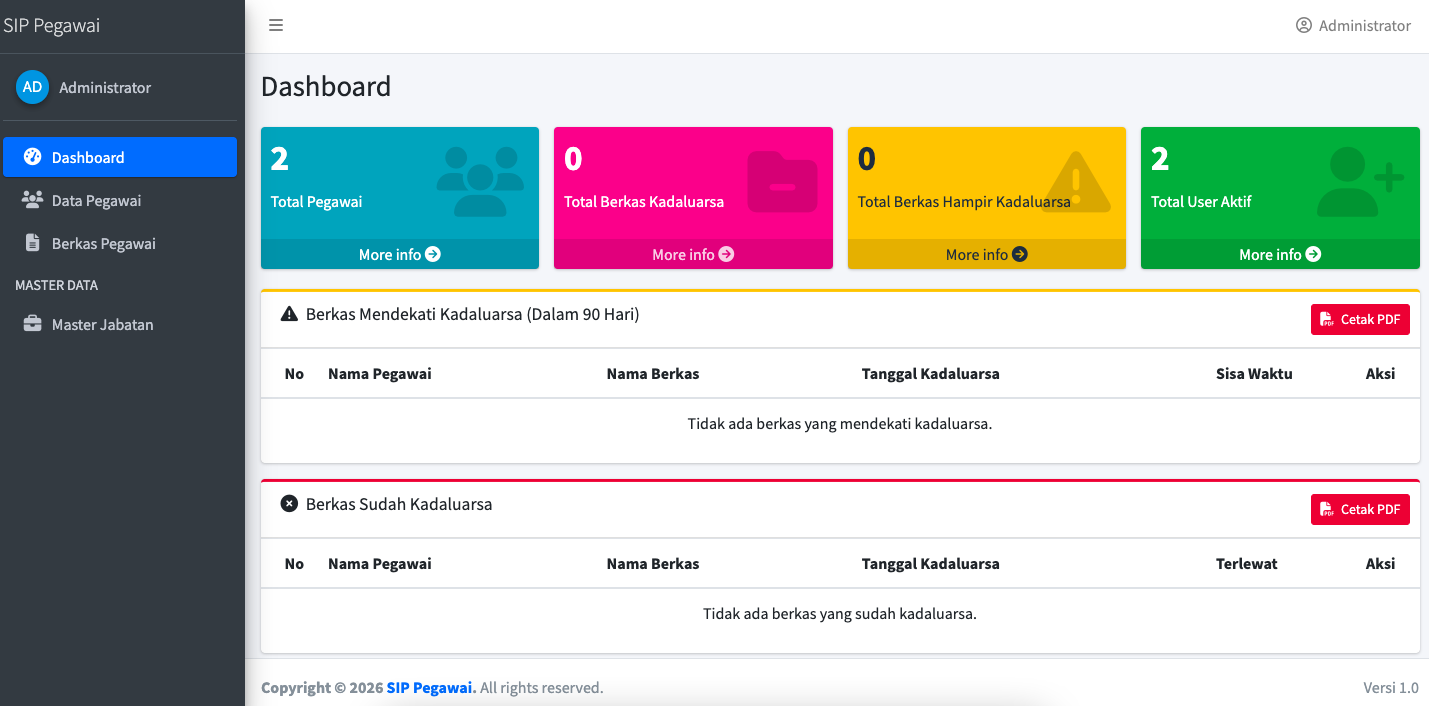Click More info on the Total Pegawai card
The width and height of the screenshot is (1429, 706).
point(399,254)
